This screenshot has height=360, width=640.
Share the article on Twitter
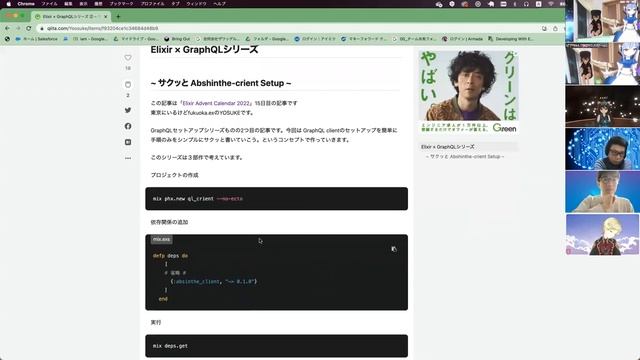coord(128,110)
